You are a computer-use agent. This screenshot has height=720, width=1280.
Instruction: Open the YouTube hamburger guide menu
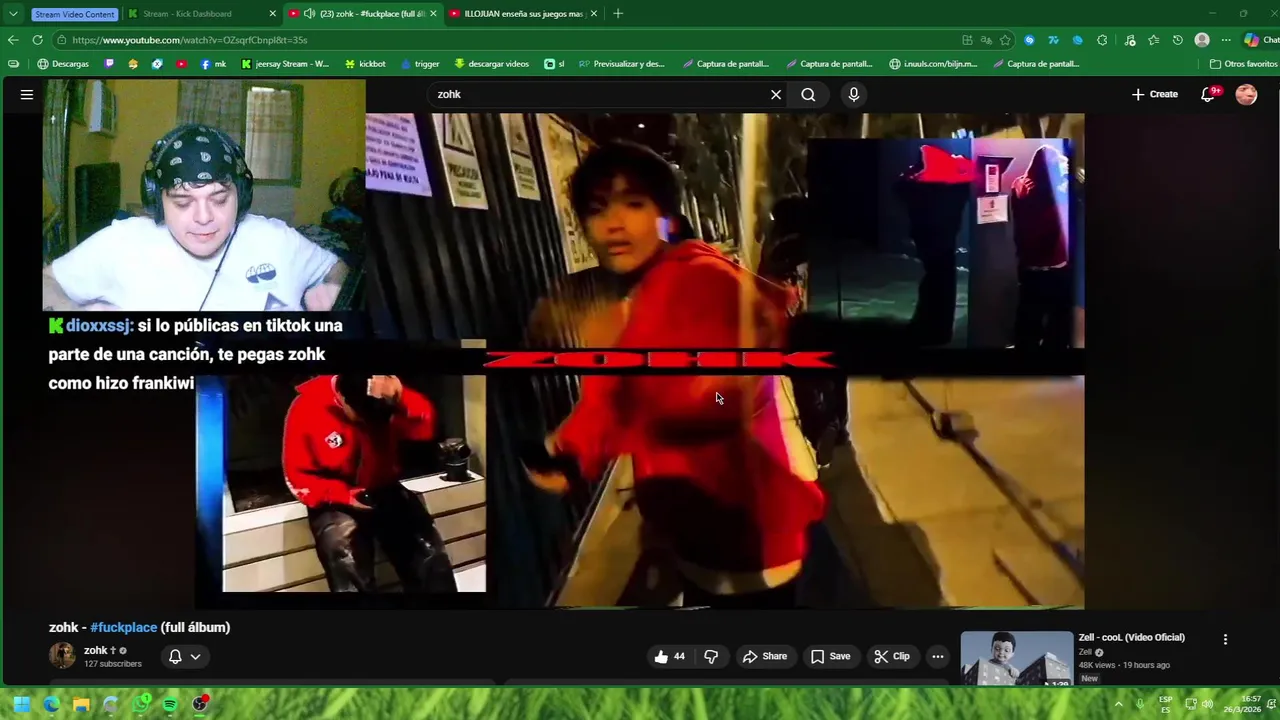coord(27,94)
